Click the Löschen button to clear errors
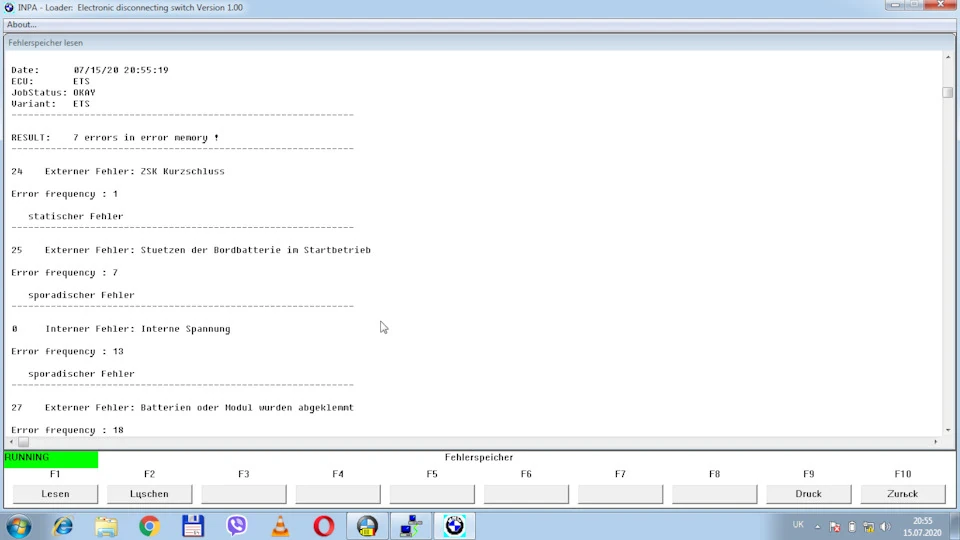This screenshot has height=540, width=960. pos(149,493)
